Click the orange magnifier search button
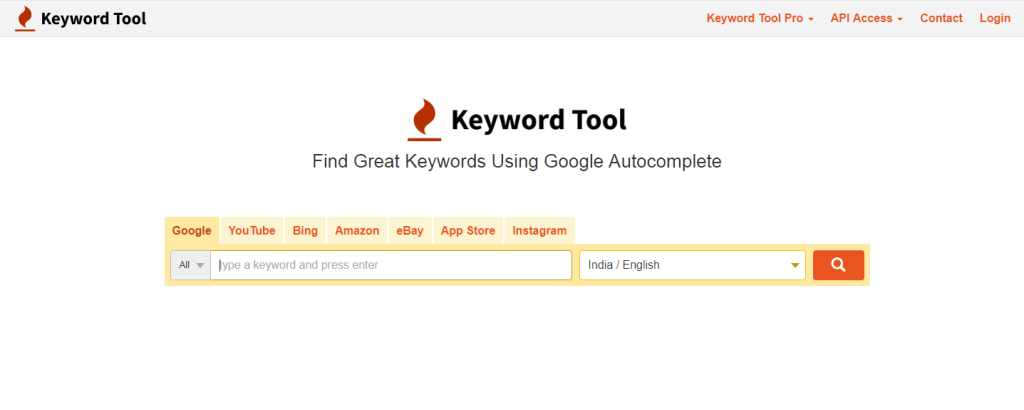This screenshot has width=1024, height=410. (838, 265)
